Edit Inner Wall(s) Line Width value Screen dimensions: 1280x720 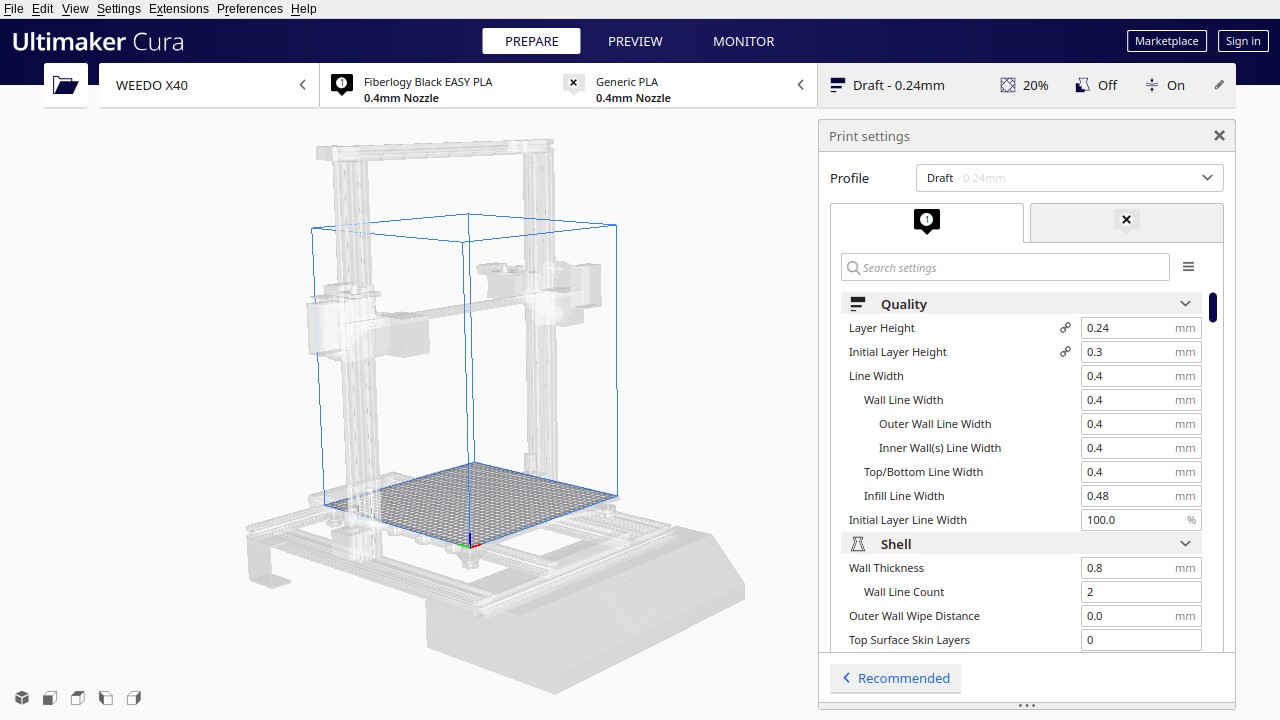1141,448
